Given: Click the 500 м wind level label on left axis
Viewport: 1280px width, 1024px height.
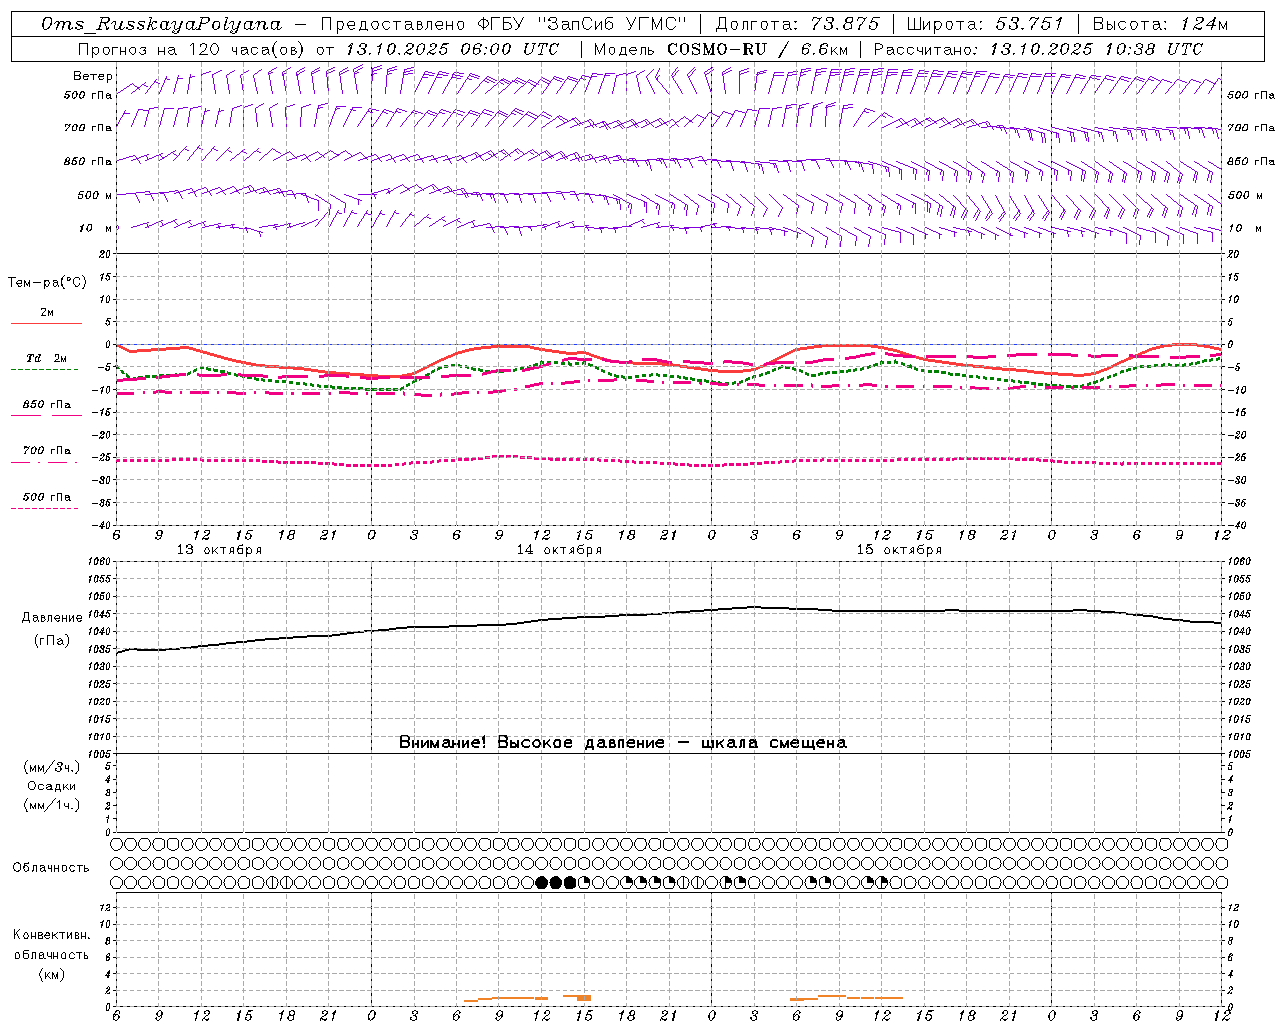Looking at the screenshot, I should point(95,195).
